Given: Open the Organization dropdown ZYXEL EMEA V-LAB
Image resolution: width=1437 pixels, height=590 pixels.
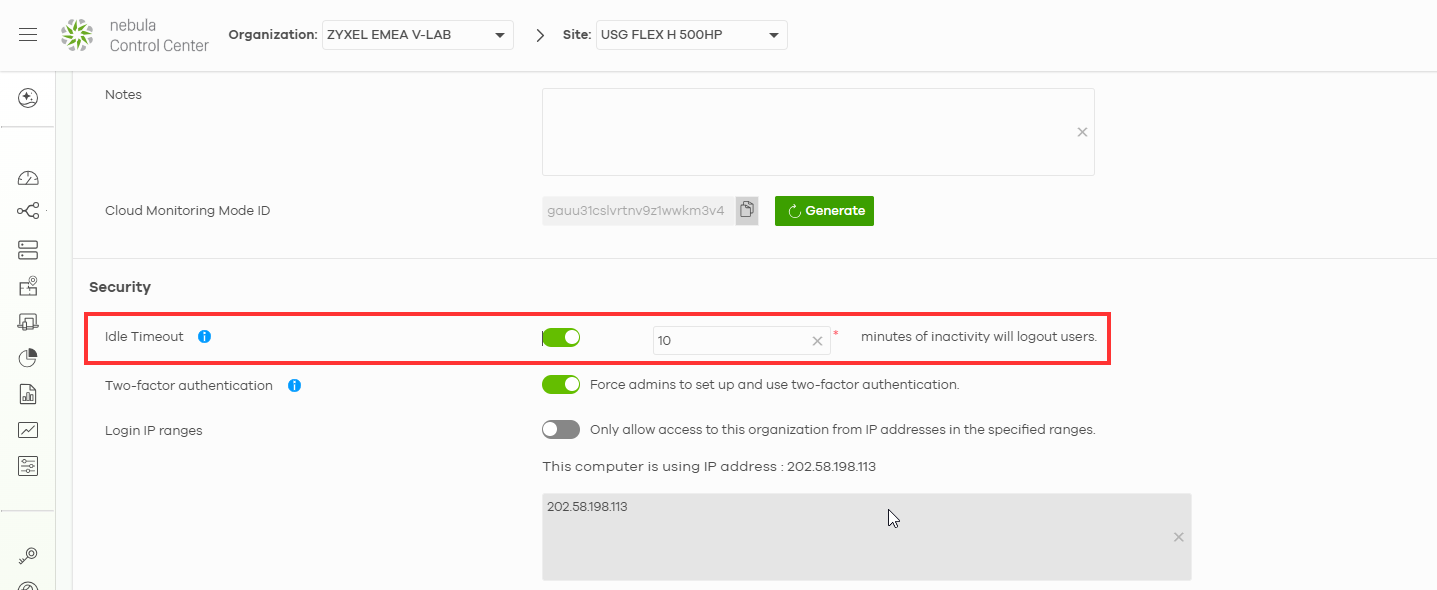Looking at the screenshot, I should coord(418,35).
